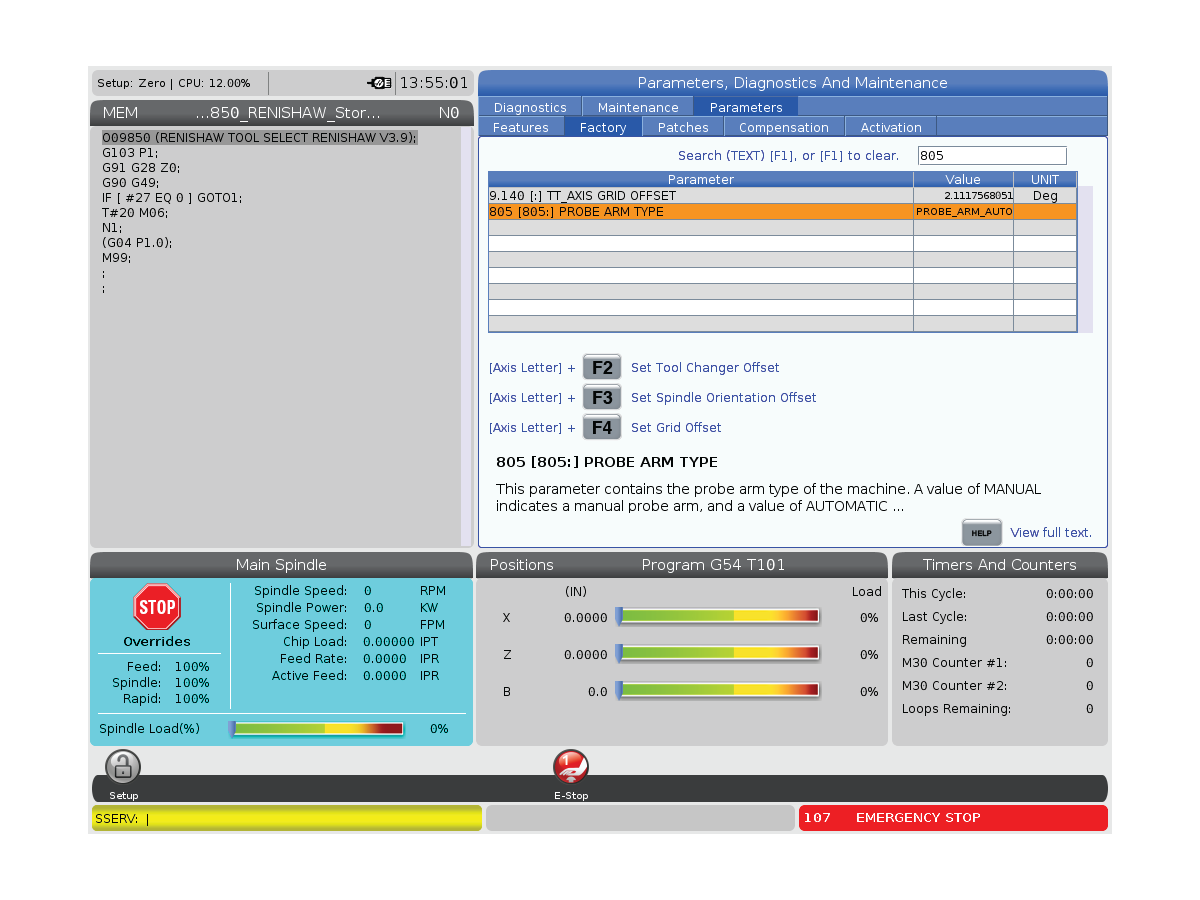This screenshot has width=1200, height=900.
Task: Click the Spindle Load percentage bar
Action: point(316,729)
